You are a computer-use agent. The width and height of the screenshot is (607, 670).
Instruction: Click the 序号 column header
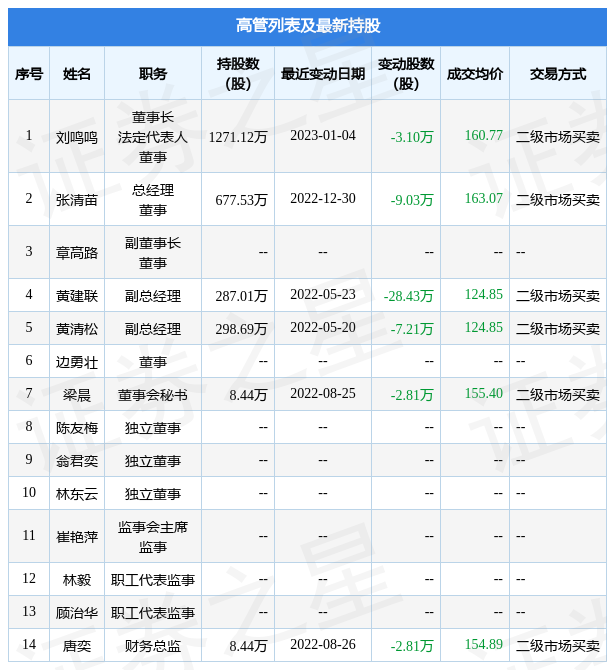[29, 74]
